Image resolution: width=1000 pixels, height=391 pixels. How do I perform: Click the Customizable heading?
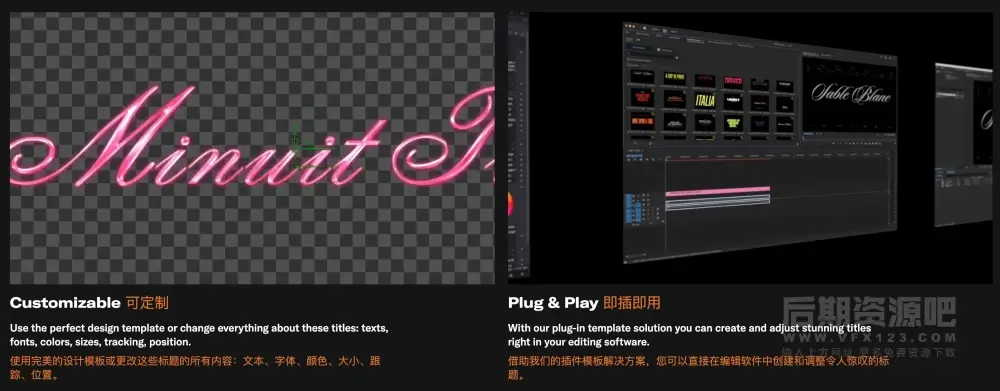coord(65,303)
